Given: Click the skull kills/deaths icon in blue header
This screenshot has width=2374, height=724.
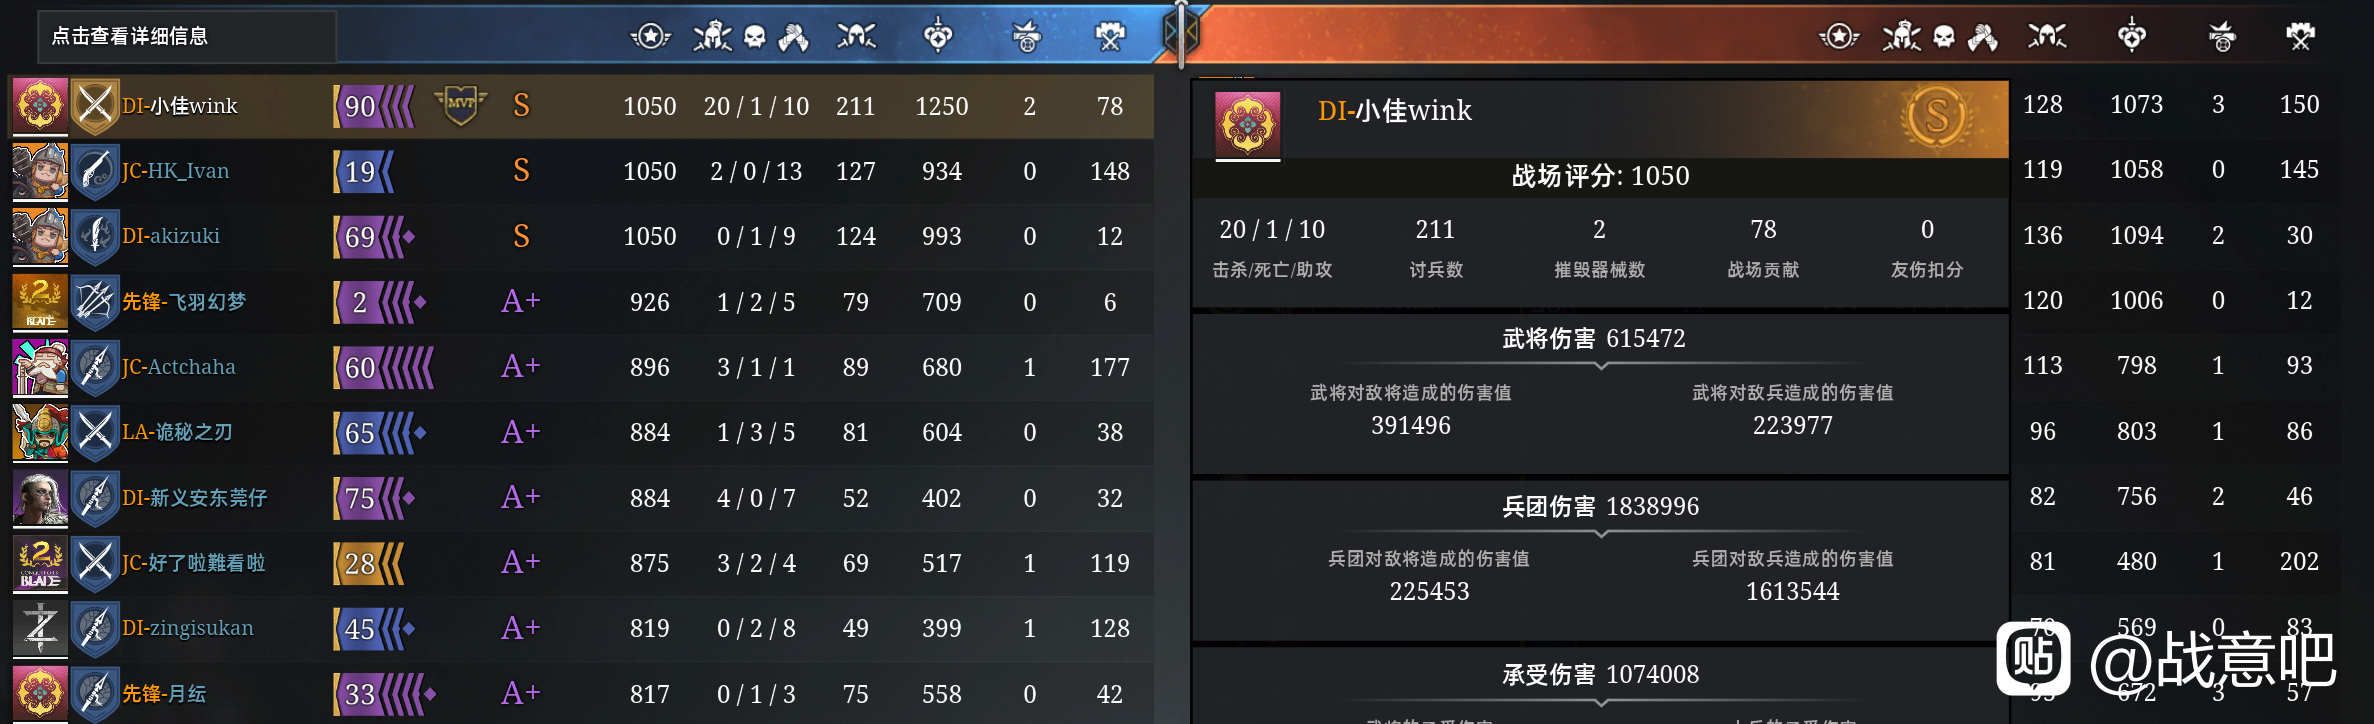Looking at the screenshot, I should [x=755, y=37].
